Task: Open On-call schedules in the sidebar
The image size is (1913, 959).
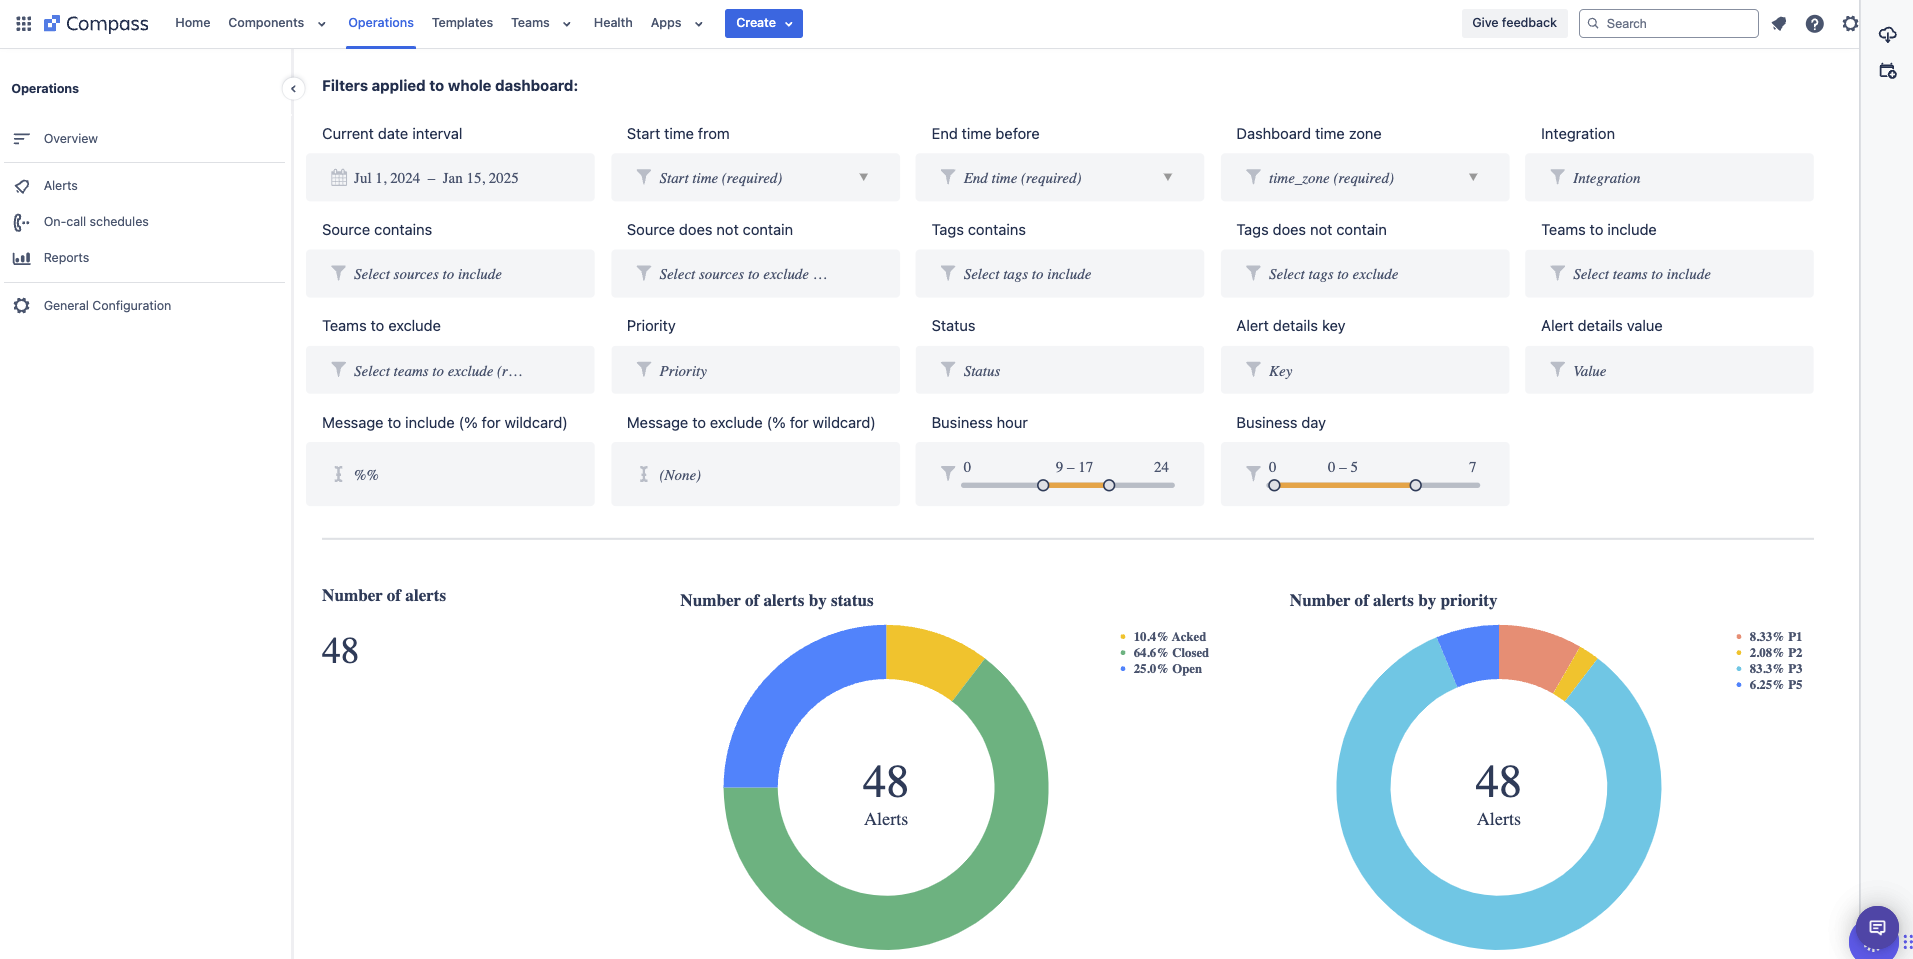Action: 96,222
